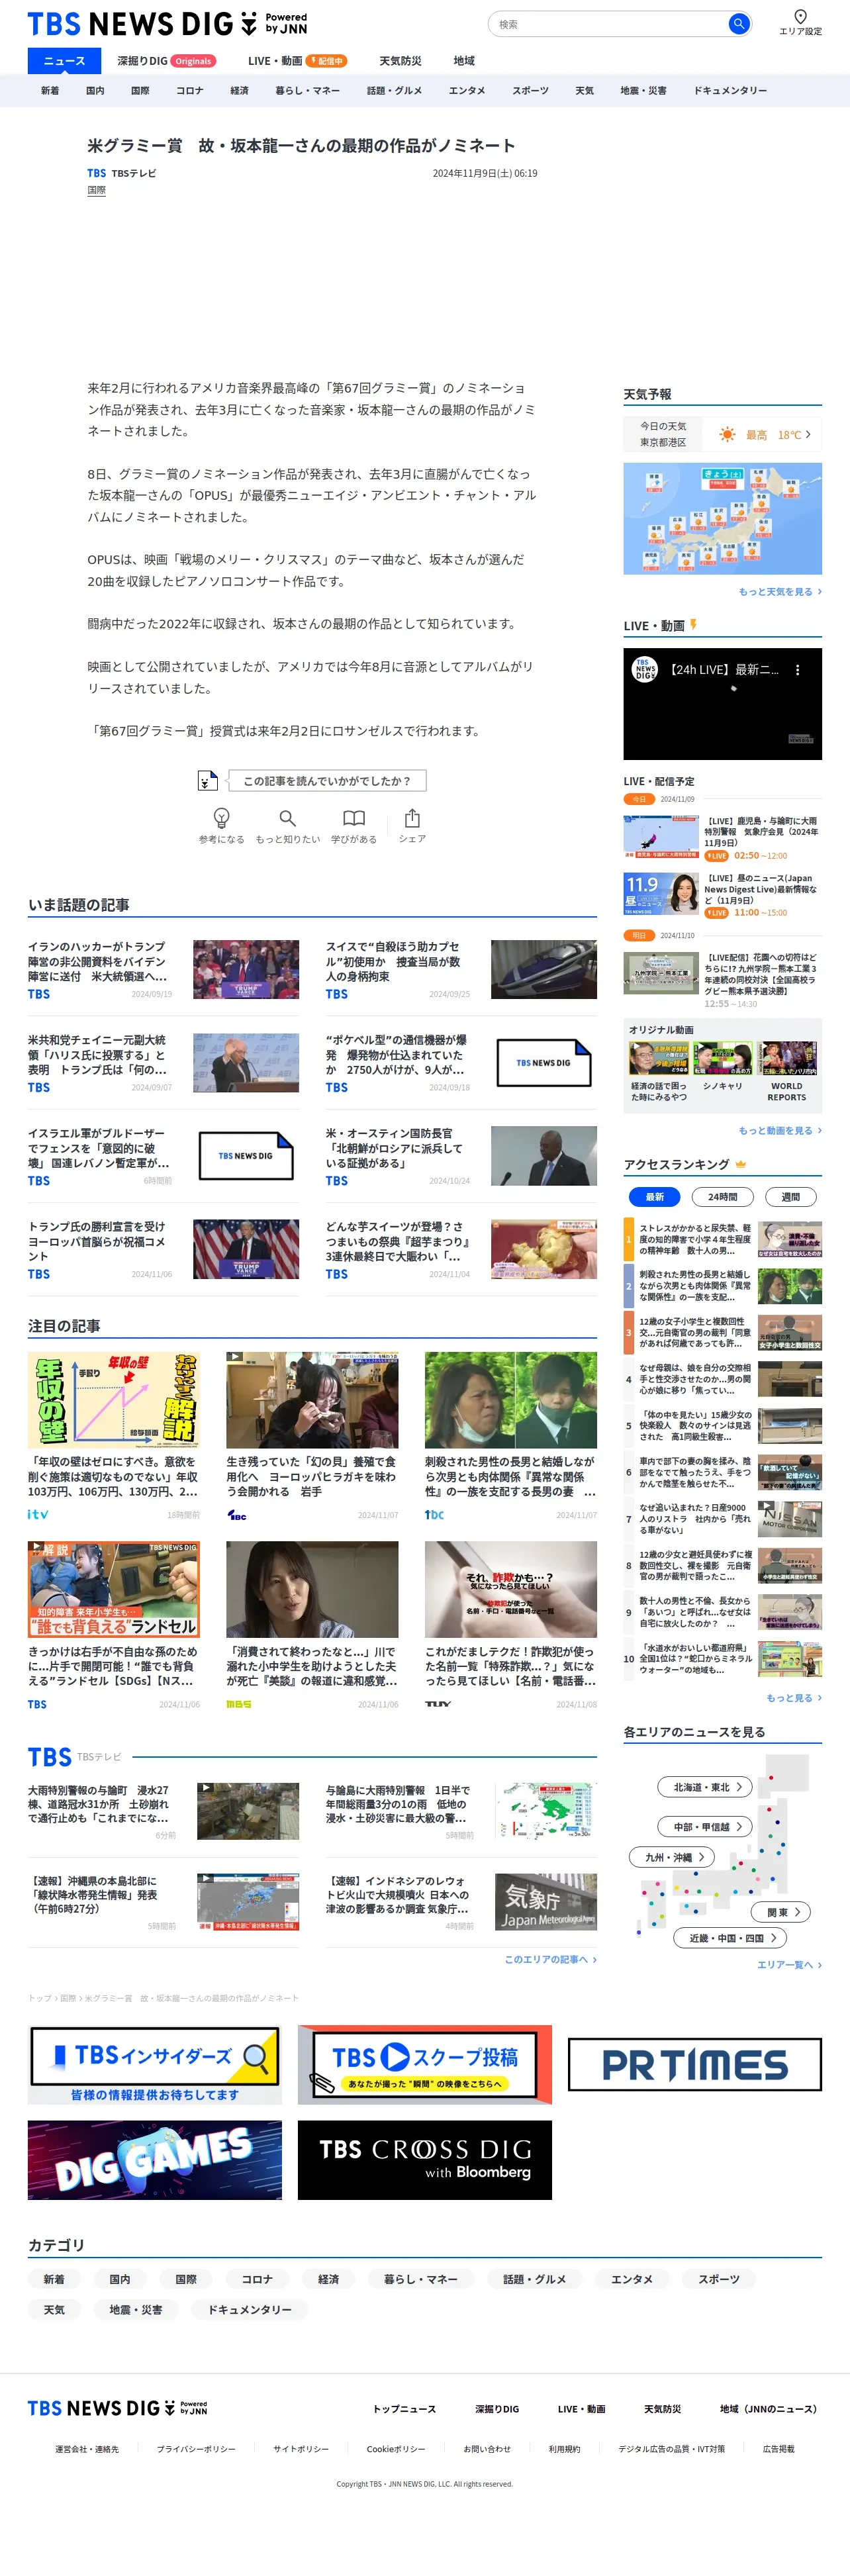Open the 年収の壁 article thumbnail
Screen dimensions: 850x2576
[113, 1400]
